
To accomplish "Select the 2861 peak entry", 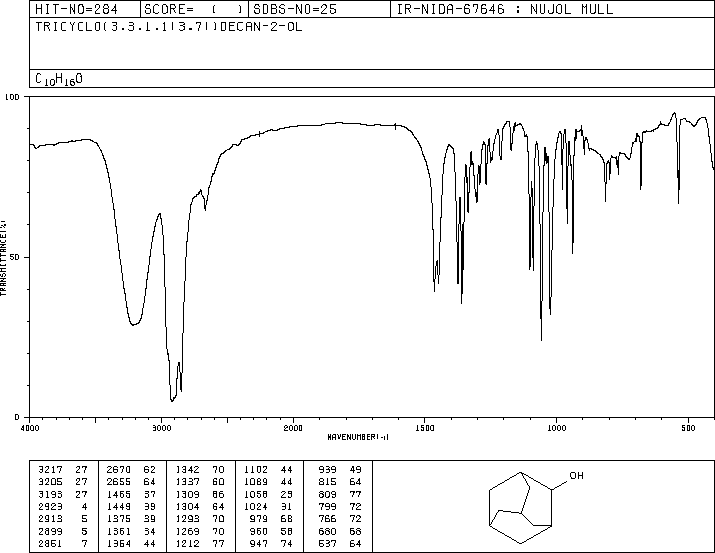I will [63, 543].
